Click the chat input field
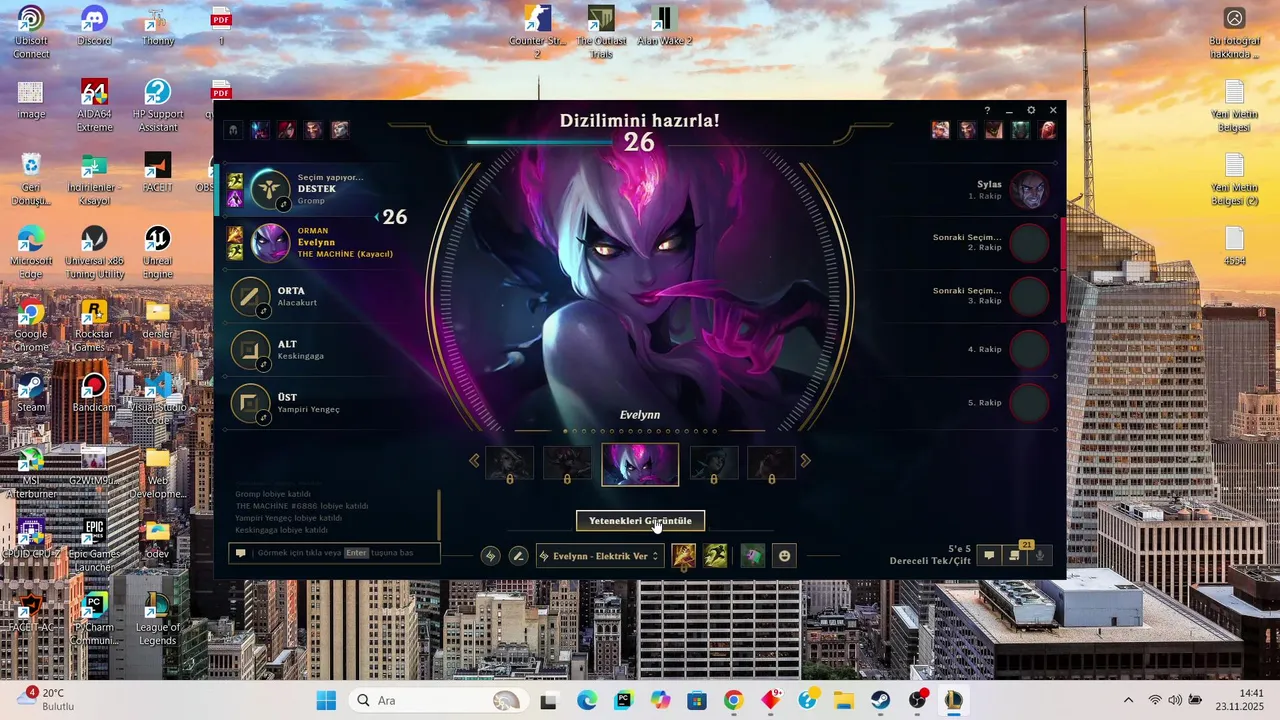This screenshot has width=1280, height=720. tap(334, 553)
